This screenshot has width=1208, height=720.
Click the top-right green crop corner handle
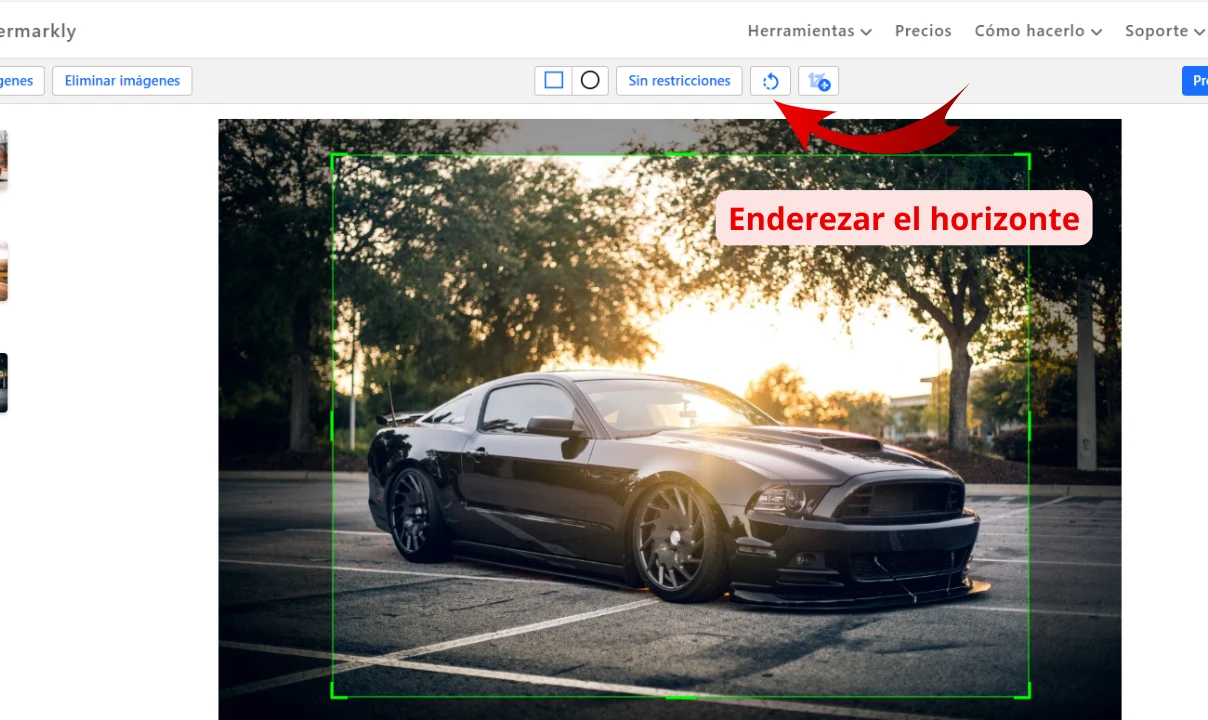click(1027, 156)
